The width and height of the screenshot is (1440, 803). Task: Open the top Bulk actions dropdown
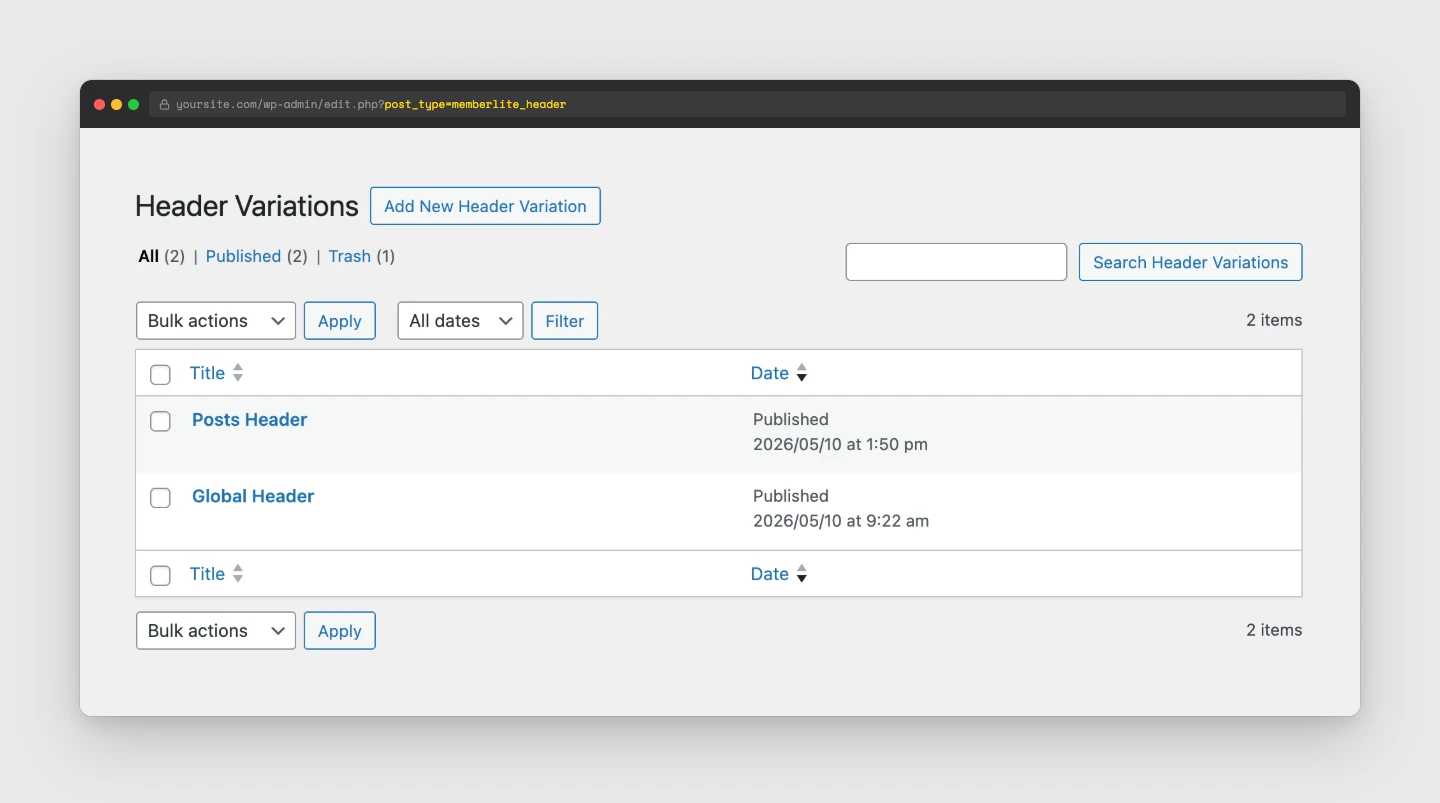click(x=216, y=321)
